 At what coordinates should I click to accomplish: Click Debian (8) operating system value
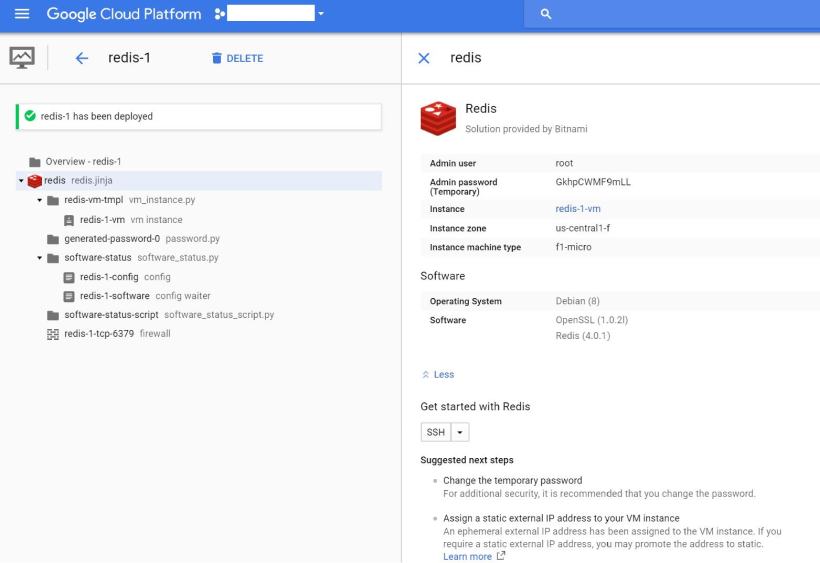[x=577, y=301]
